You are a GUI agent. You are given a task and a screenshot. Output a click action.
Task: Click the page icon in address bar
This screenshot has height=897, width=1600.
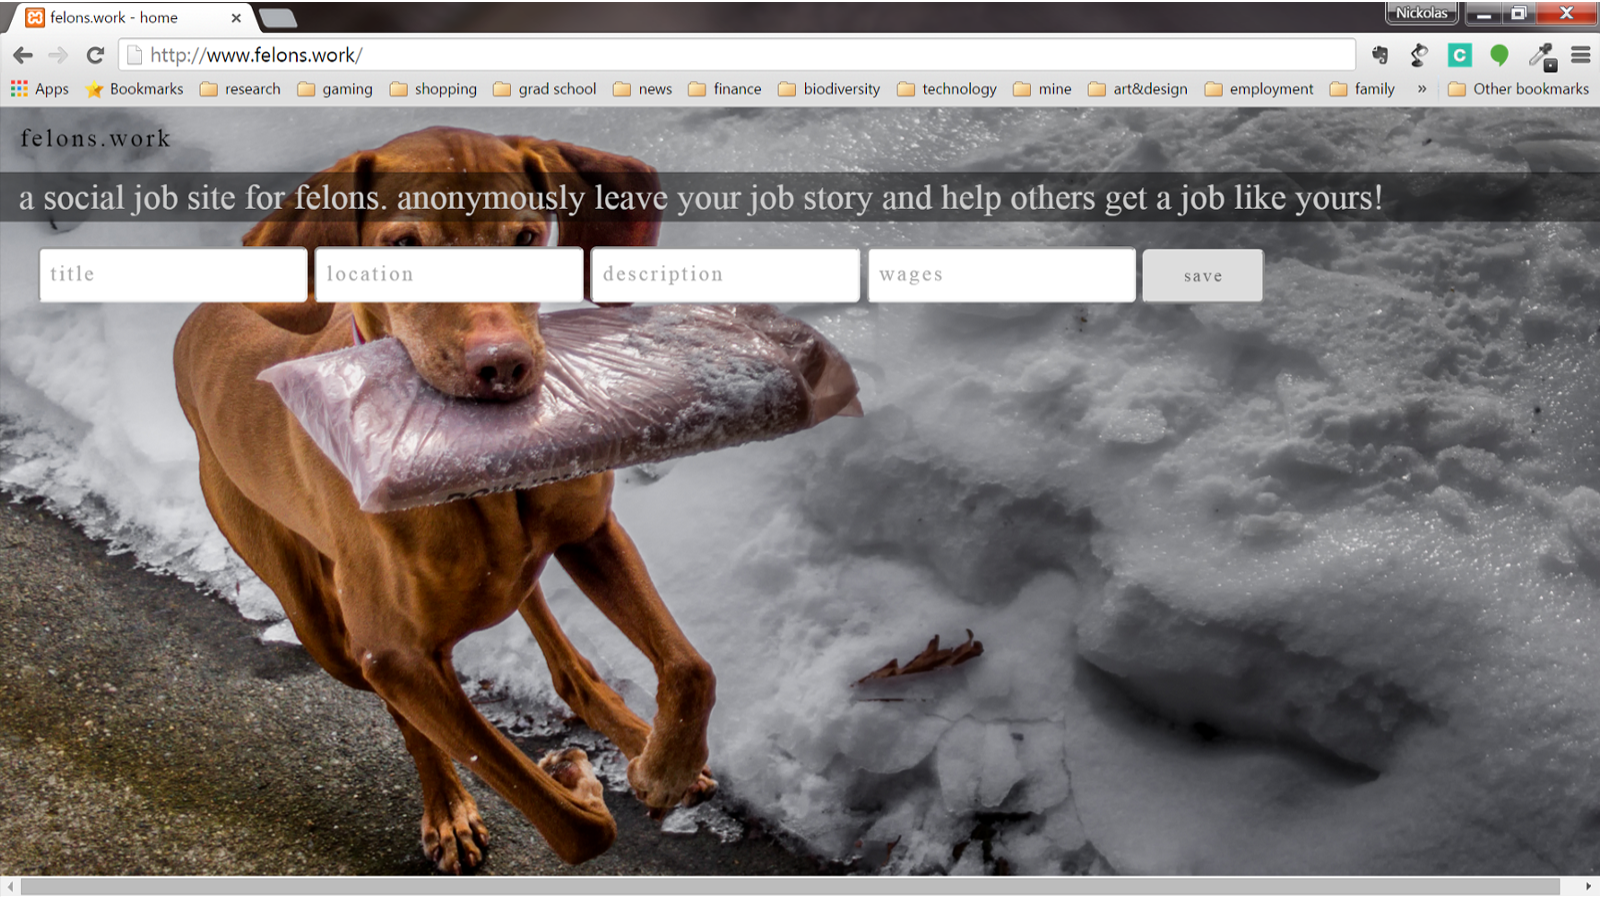coord(134,55)
